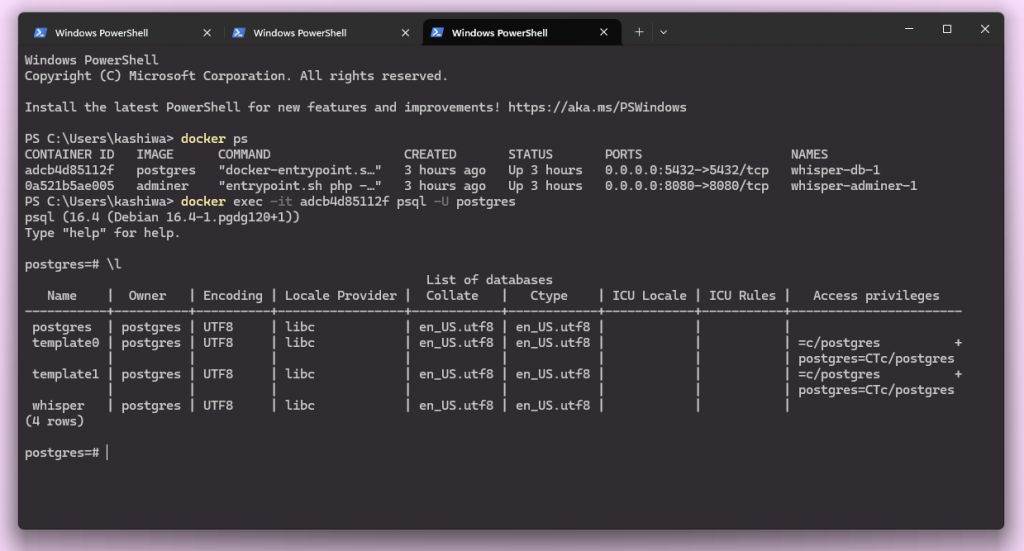Click the whisper-adminer-1 container name

click(854, 186)
